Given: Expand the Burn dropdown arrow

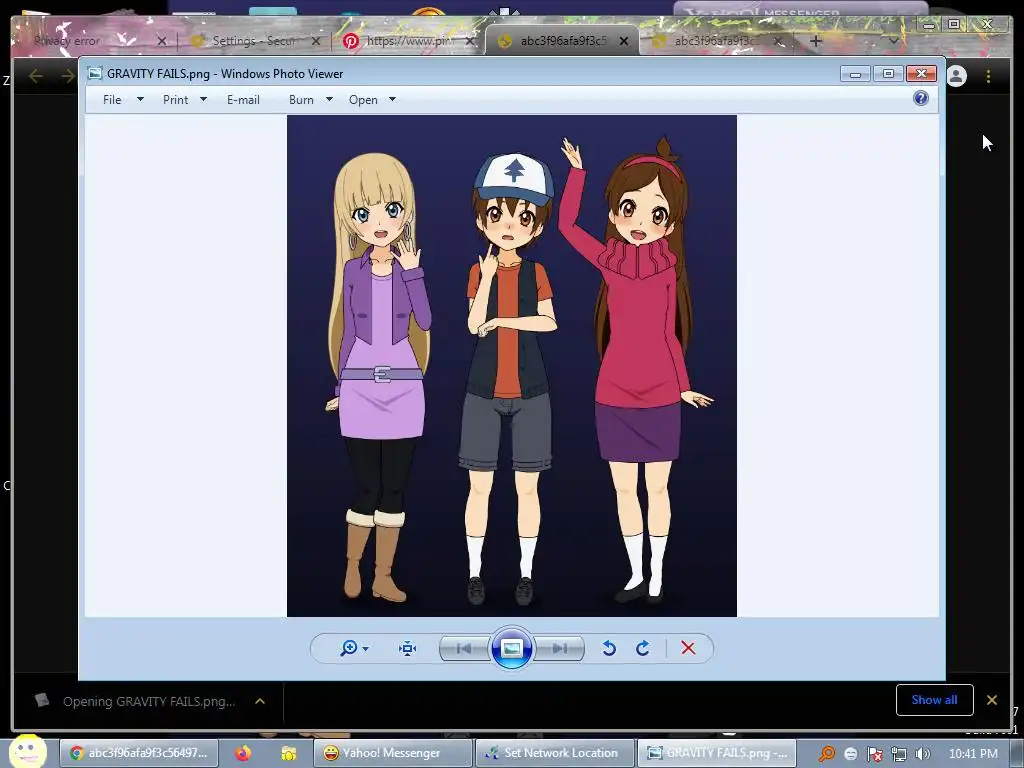Looking at the screenshot, I should click(329, 99).
